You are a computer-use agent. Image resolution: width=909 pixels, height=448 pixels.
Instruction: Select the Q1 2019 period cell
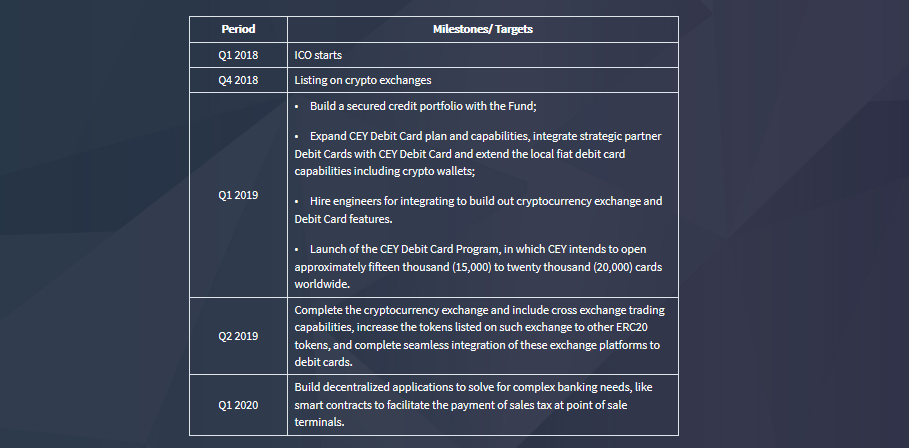(238, 195)
